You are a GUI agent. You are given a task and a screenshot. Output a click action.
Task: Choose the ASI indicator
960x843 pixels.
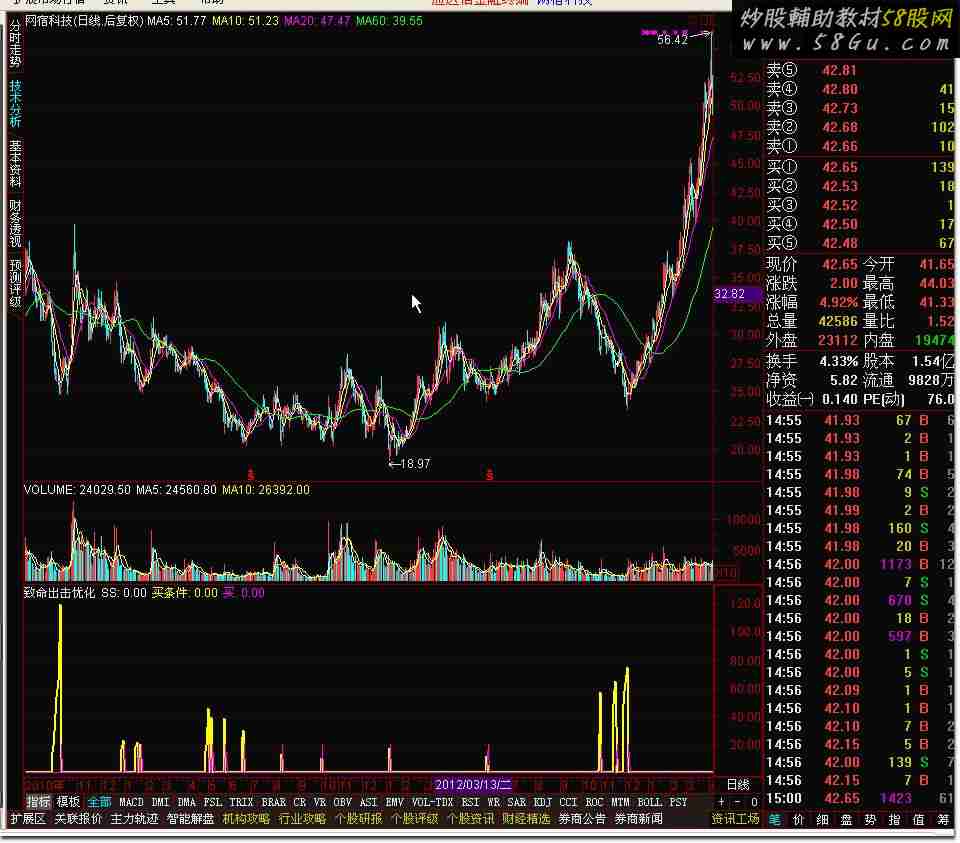369,801
